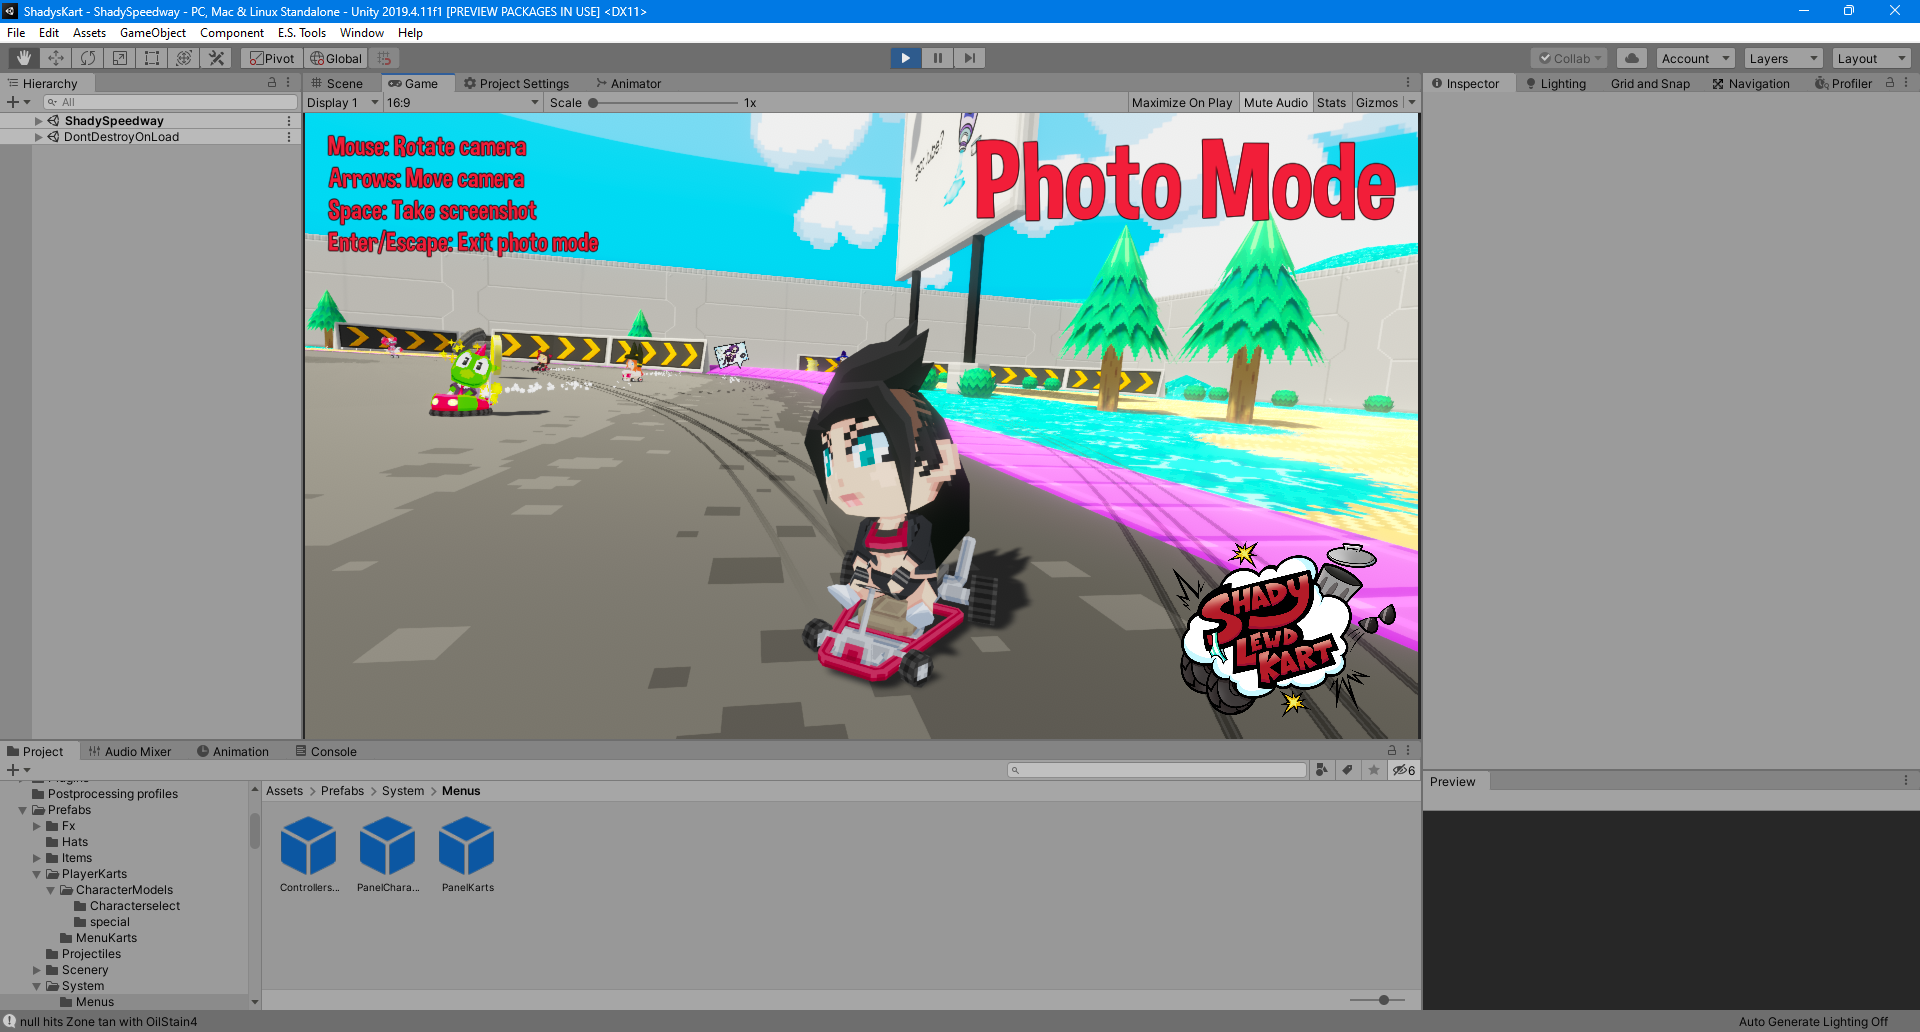Open the Game view options menu
The width and height of the screenshot is (1920, 1032).
[1407, 83]
